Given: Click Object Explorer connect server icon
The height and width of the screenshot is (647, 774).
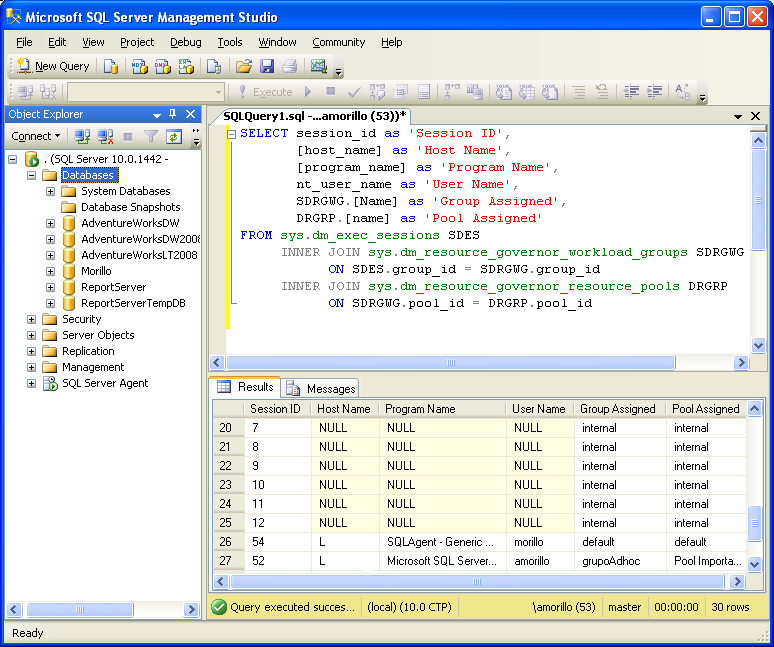Looking at the screenshot, I should tap(82, 136).
